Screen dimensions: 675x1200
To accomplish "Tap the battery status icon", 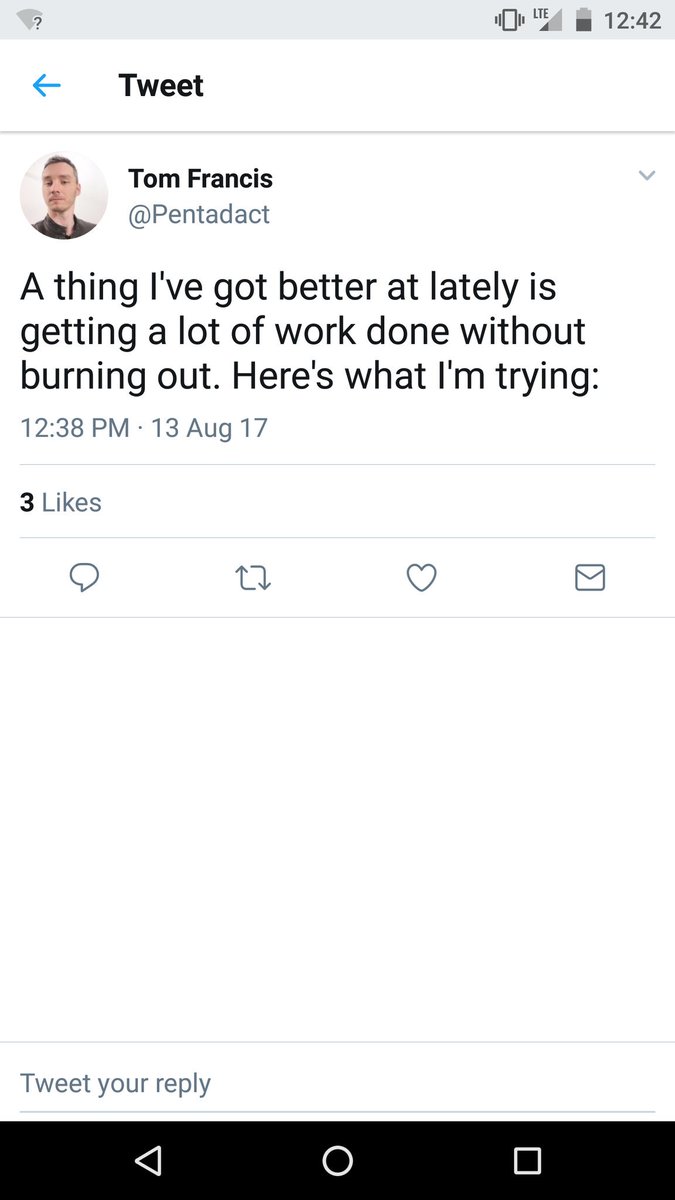I will click(585, 20).
